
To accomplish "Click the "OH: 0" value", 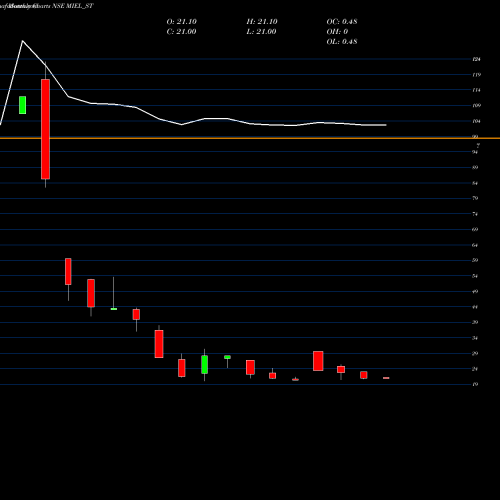I will (337, 32).
